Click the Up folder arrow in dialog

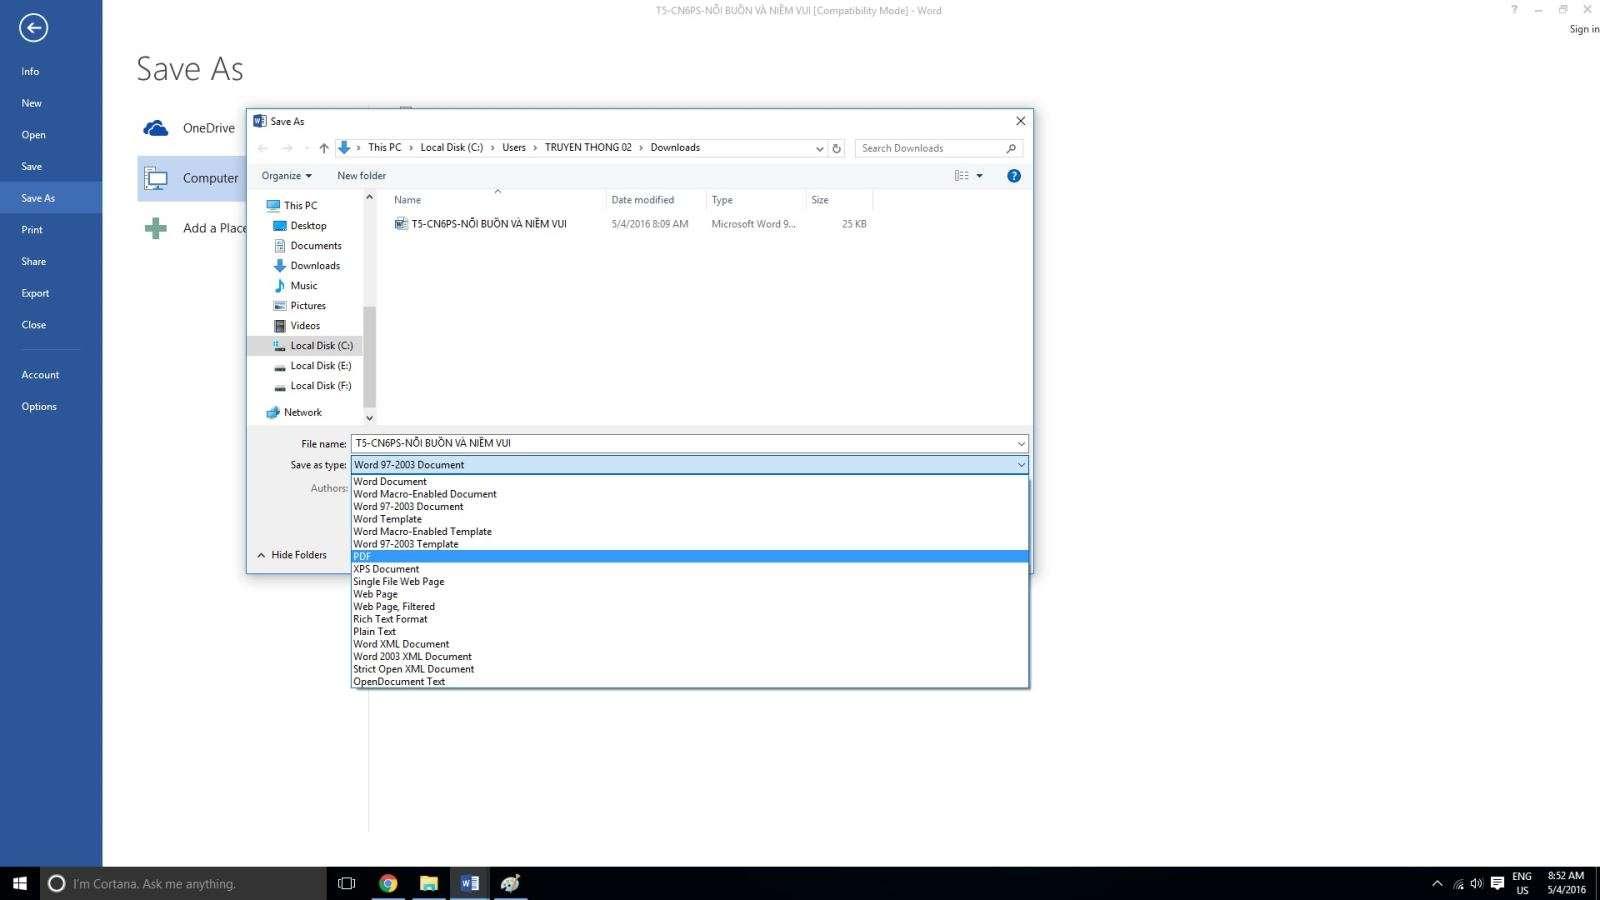pos(324,148)
